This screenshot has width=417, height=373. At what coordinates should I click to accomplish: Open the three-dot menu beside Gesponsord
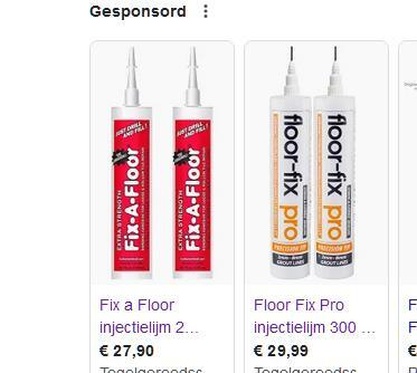pos(206,12)
